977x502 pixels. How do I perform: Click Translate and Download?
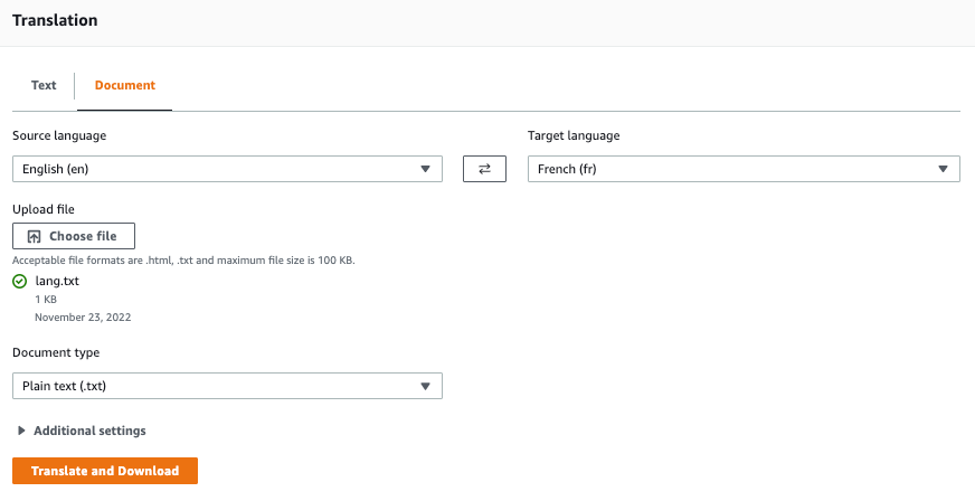click(105, 470)
